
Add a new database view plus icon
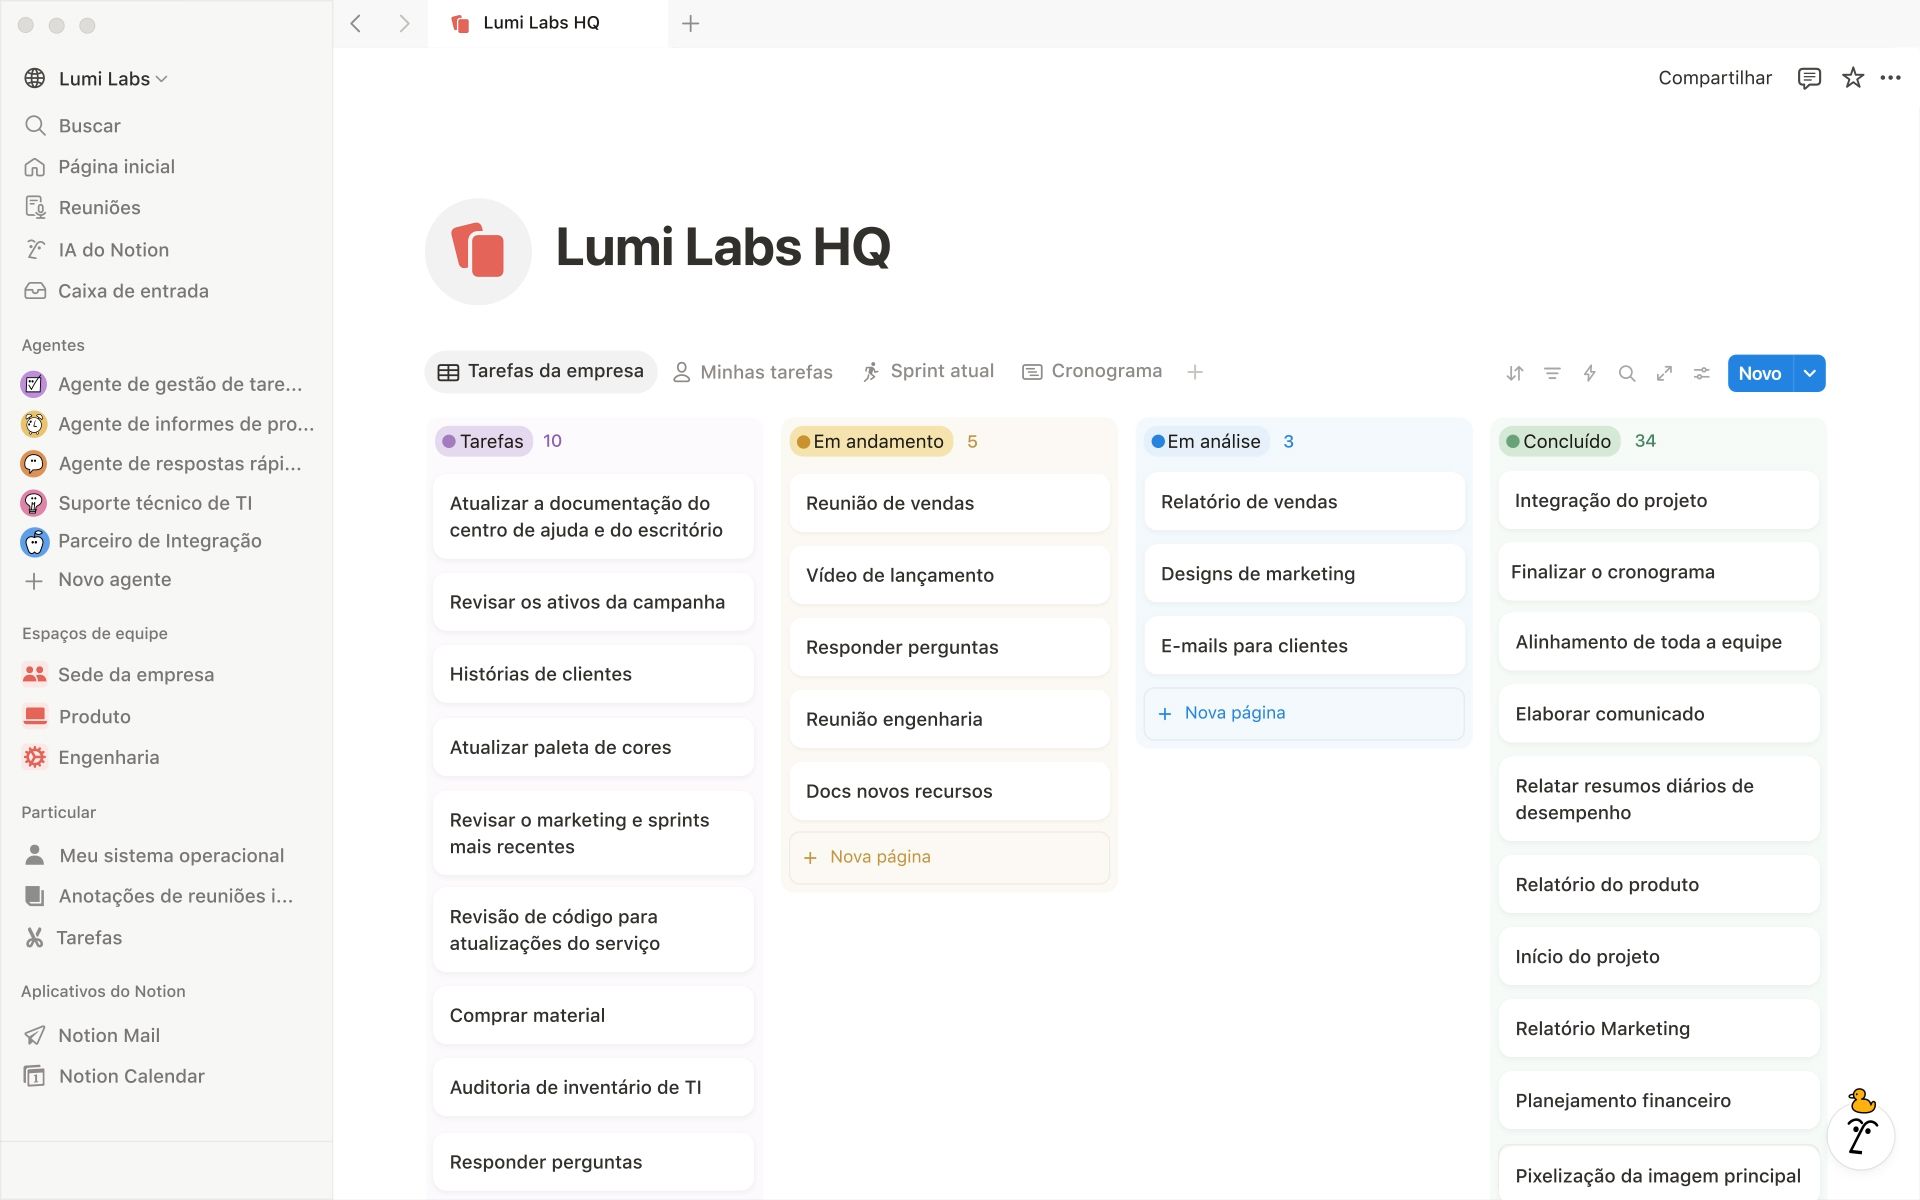click(1195, 372)
